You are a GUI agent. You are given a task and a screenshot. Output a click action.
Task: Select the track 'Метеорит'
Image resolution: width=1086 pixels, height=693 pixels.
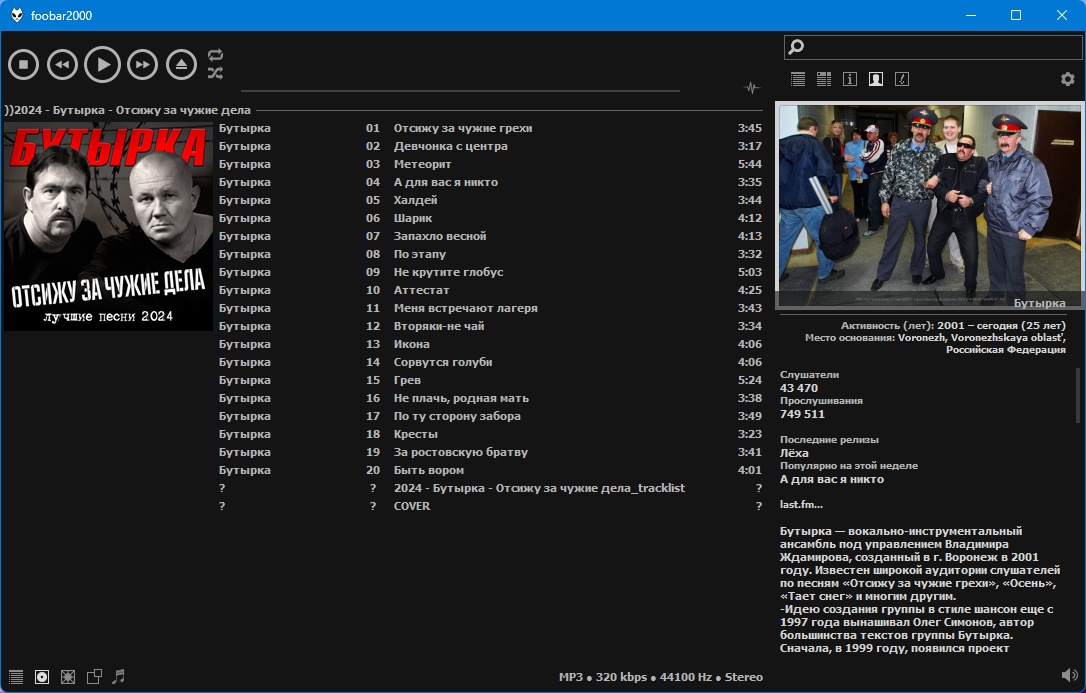point(422,164)
